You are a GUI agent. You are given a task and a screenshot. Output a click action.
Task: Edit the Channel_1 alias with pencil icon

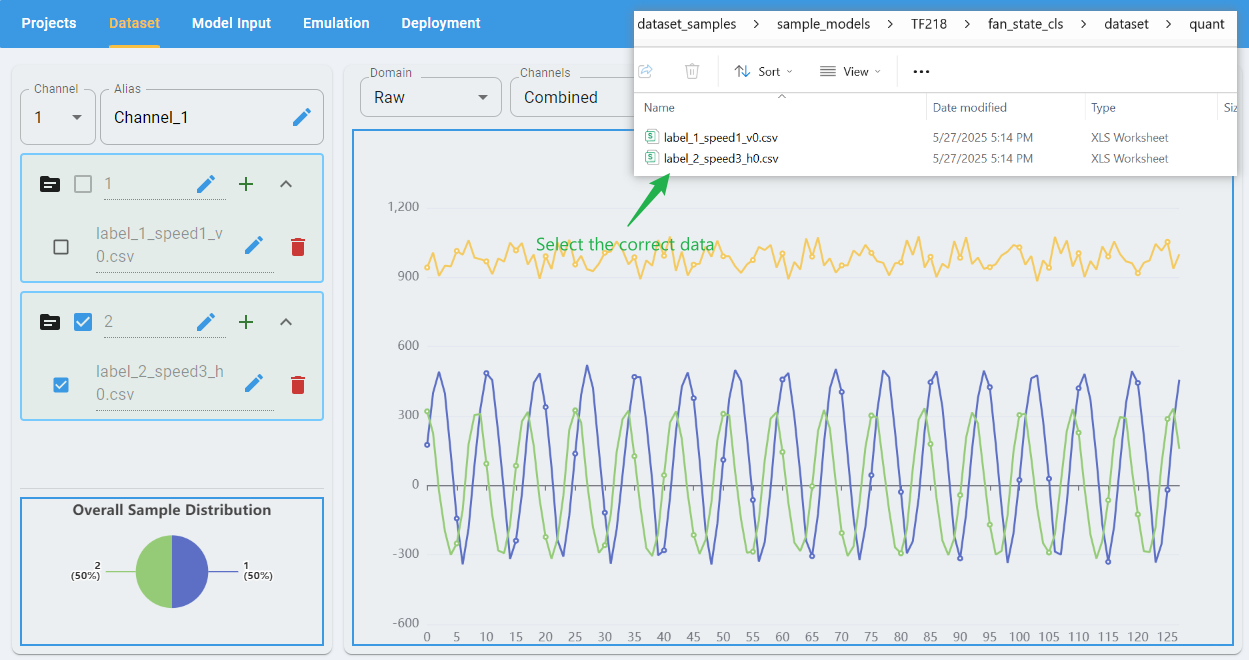(x=302, y=117)
